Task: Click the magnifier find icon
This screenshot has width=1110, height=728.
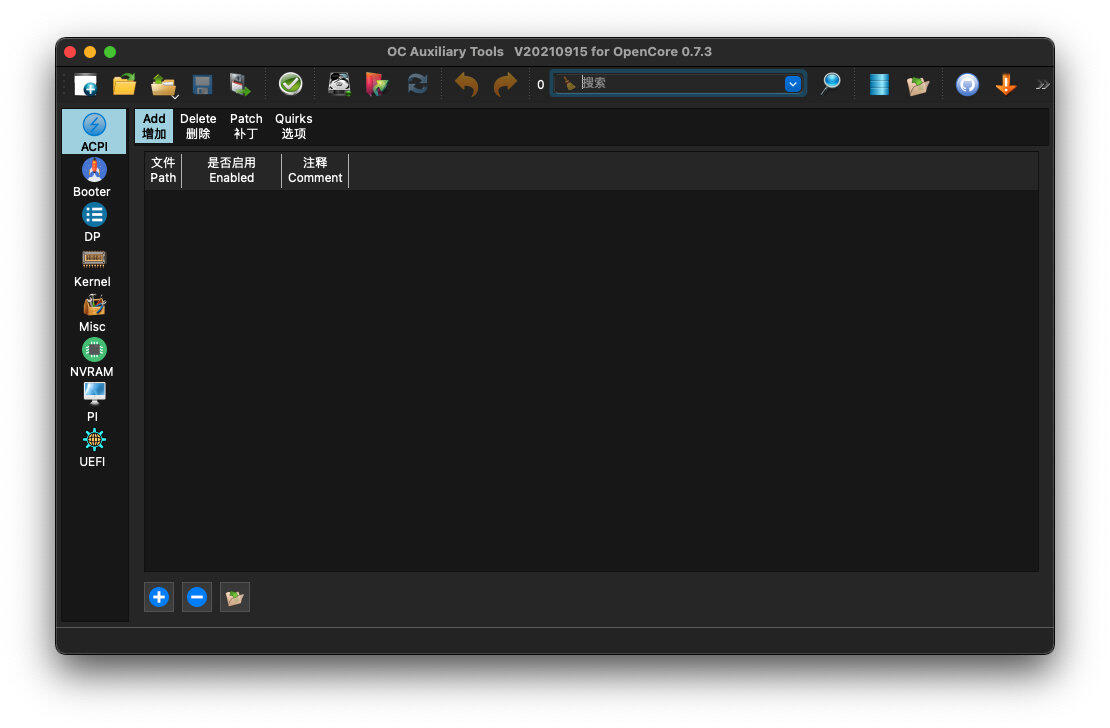Action: (830, 84)
